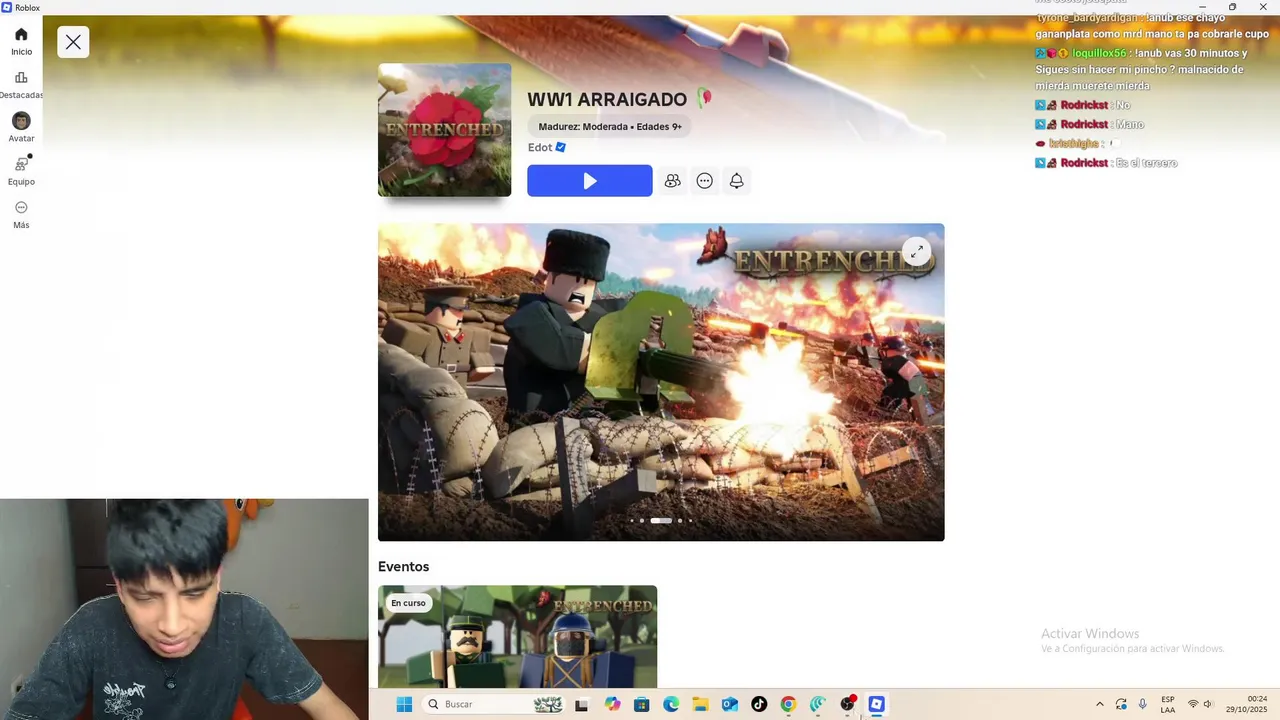The height and width of the screenshot is (720, 1280).
Task: Expand the screenshot to fullscreen
Action: point(916,252)
